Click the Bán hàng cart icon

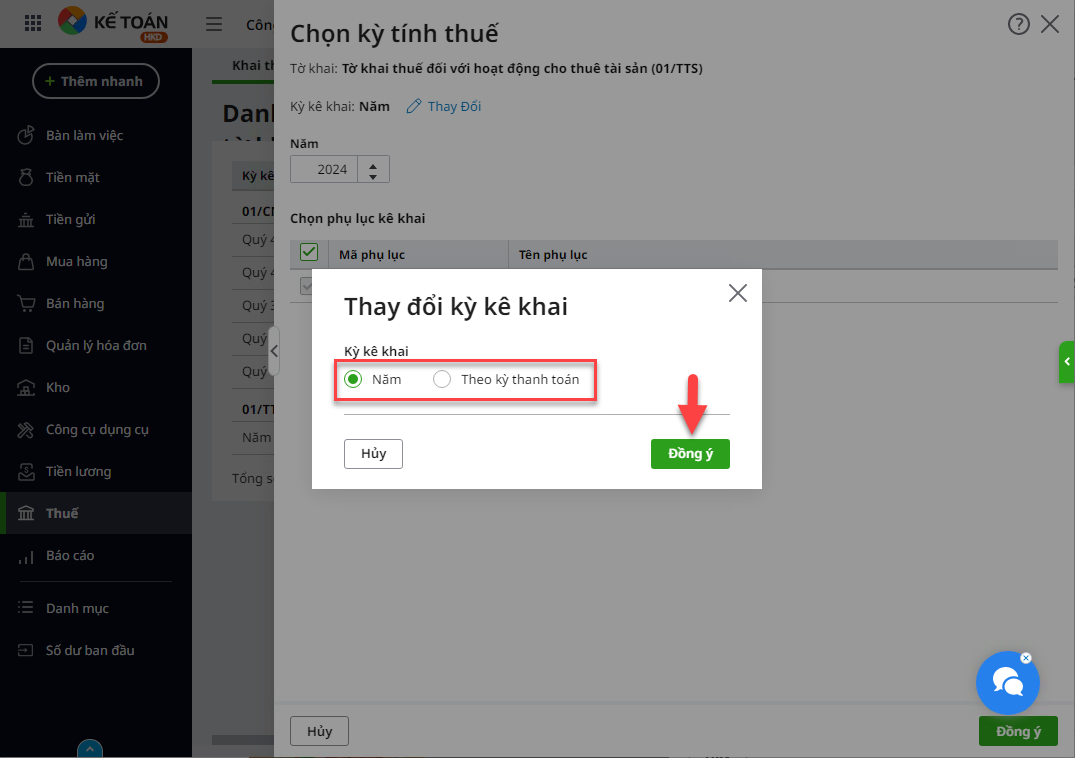(26, 303)
